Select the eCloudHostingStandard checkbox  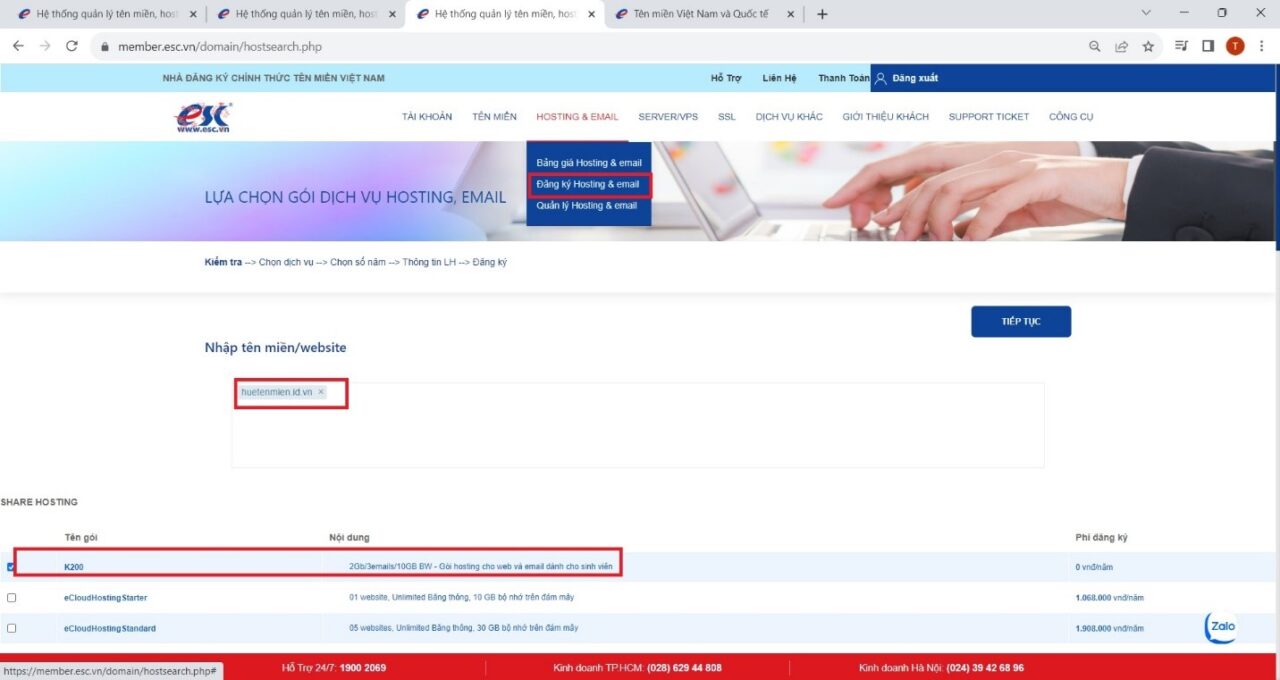(x=11, y=628)
